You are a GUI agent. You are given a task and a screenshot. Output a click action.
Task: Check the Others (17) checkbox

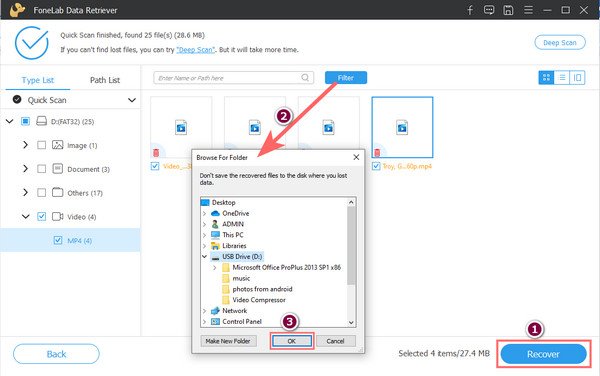click(x=41, y=192)
